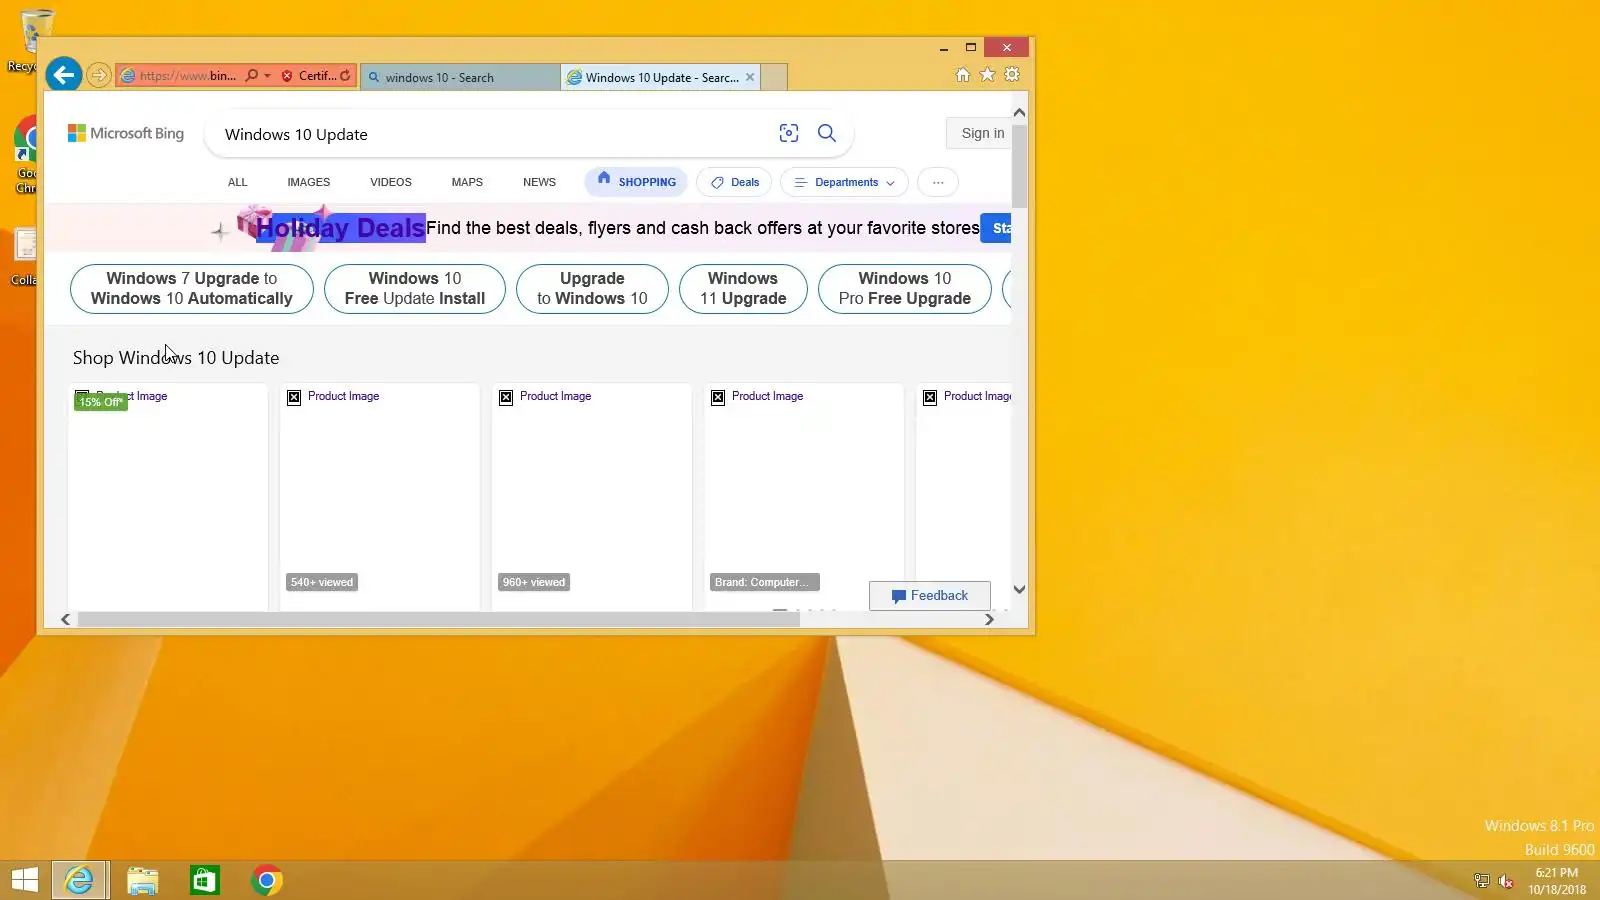Click the horizontal scrollbar right arrow
Image resolution: width=1600 pixels, height=900 pixels.
(989, 619)
